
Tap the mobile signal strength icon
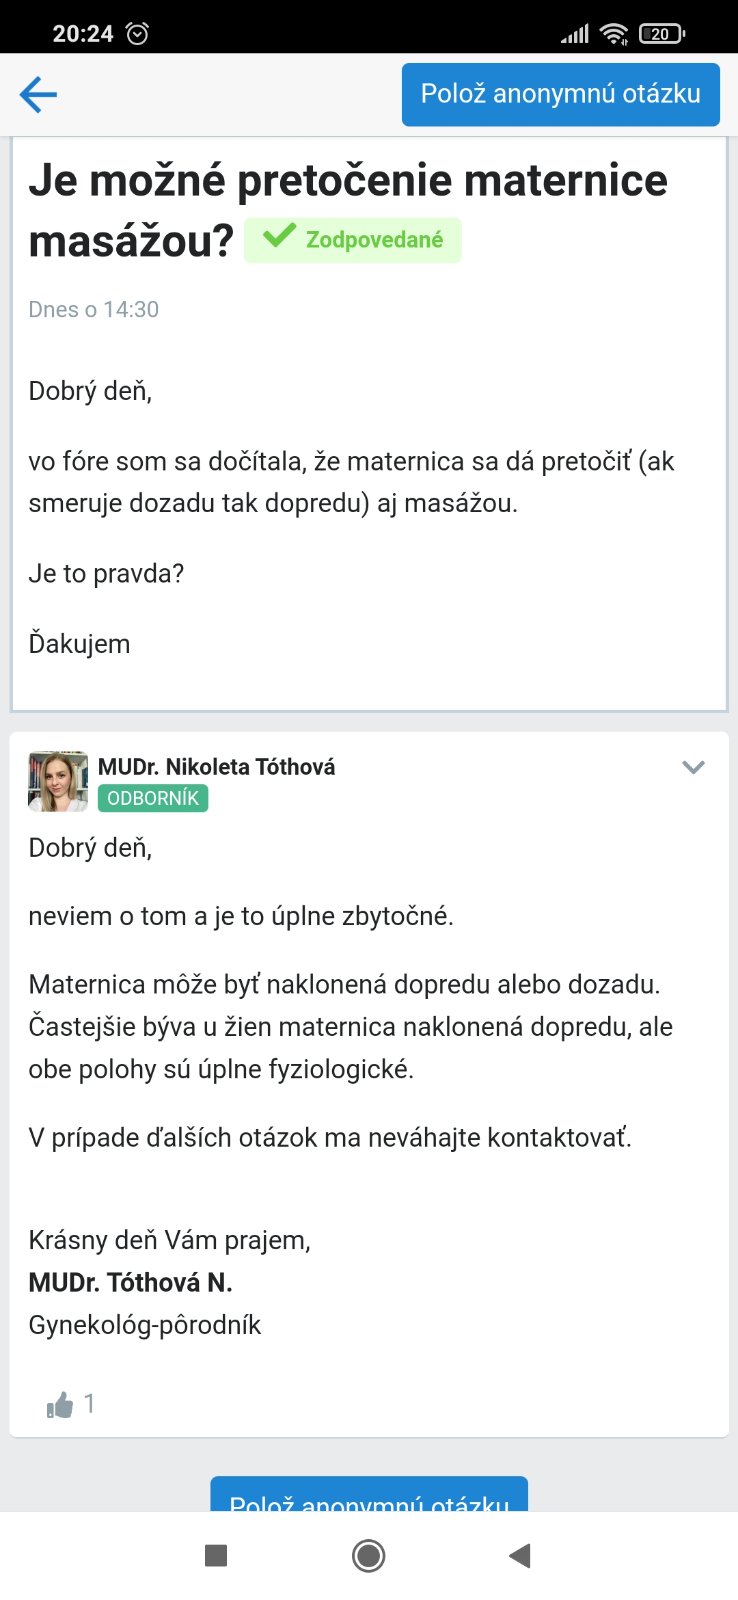point(575,35)
